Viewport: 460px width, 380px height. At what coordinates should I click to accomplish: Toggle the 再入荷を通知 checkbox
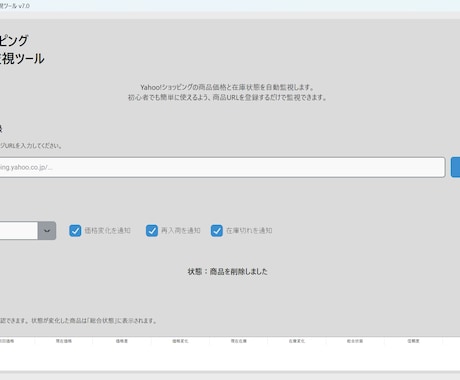pyautogui.click(x=152, y=231)
